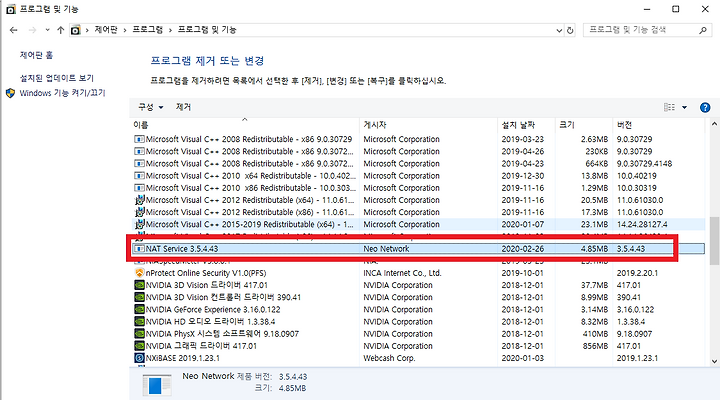Click icon of Visual C++ 2008 230KB row
This screenshot has width=720, height=400.
[x=139, y=151]
